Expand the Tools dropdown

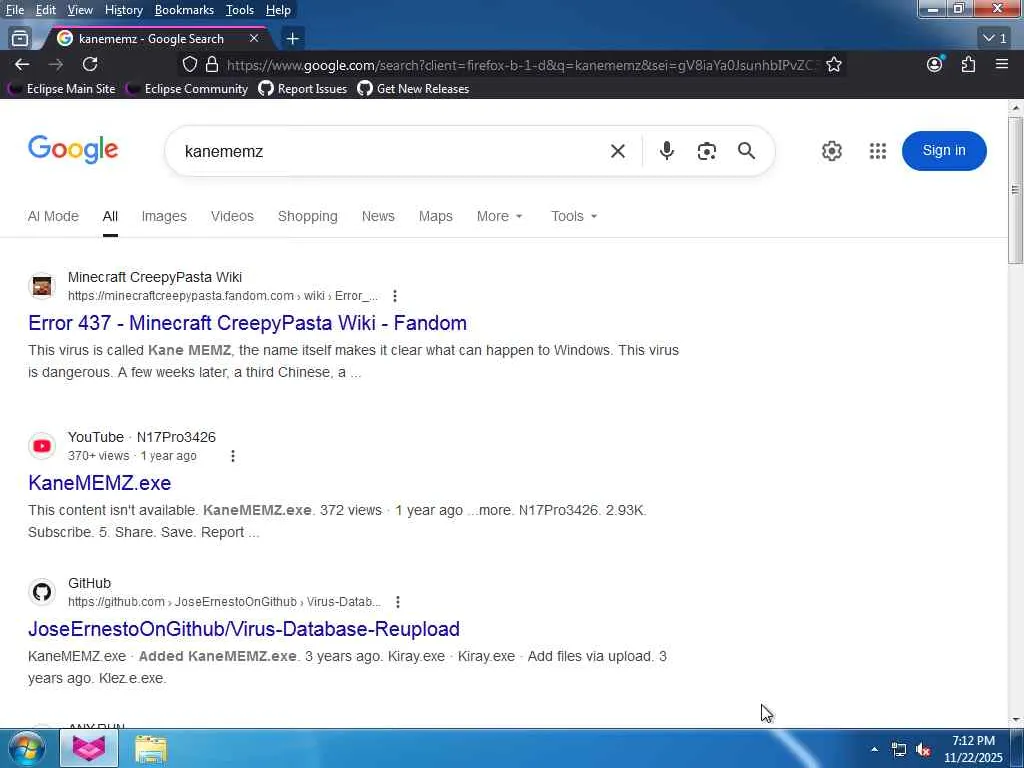coord(574,216)
